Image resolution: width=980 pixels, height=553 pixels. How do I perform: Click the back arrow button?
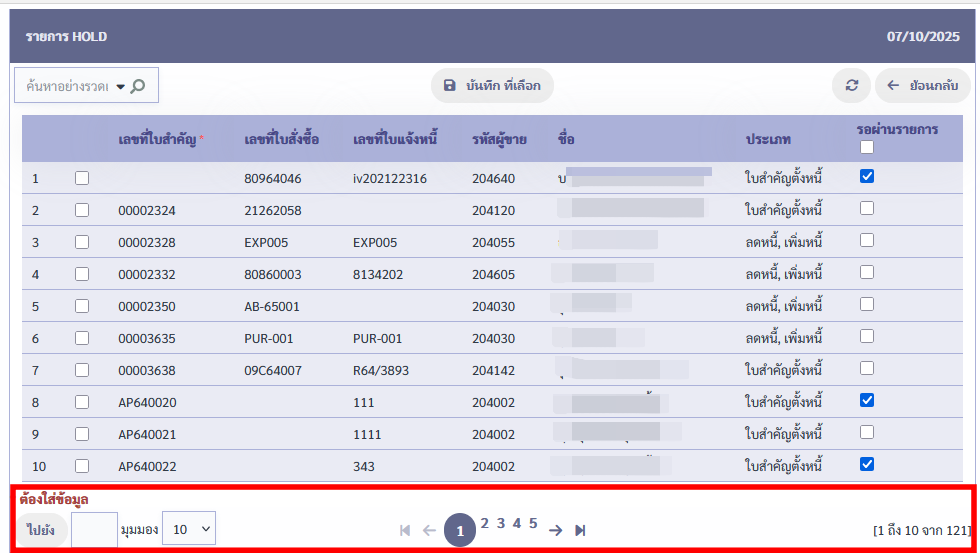point(922,86)
